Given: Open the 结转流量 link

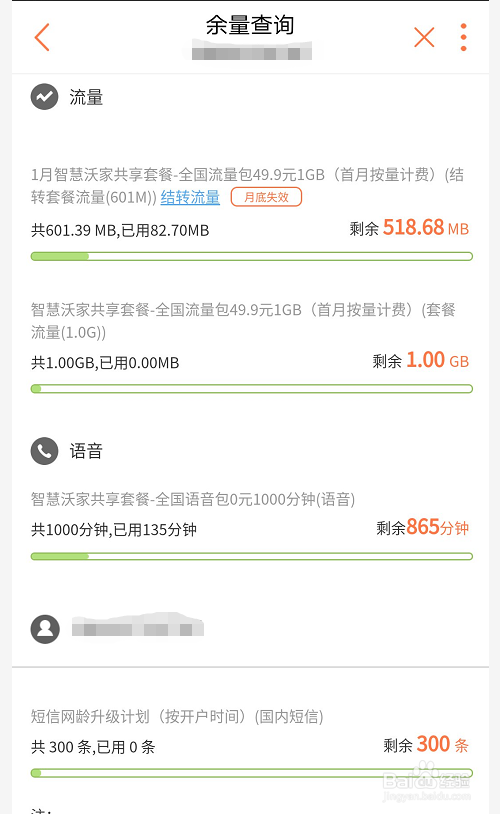Looking at the screenshot, I should point(190,197).
